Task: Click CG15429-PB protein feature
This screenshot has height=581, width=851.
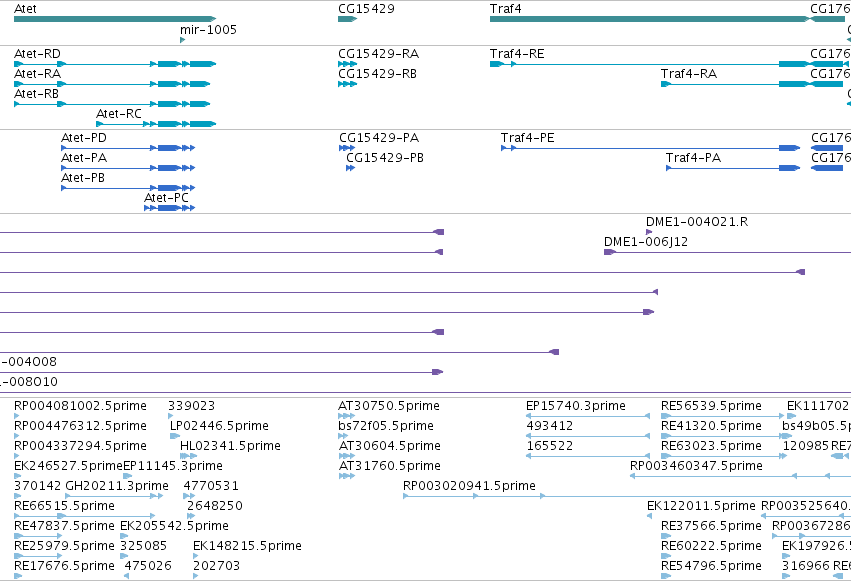Action: coord(351,168)
